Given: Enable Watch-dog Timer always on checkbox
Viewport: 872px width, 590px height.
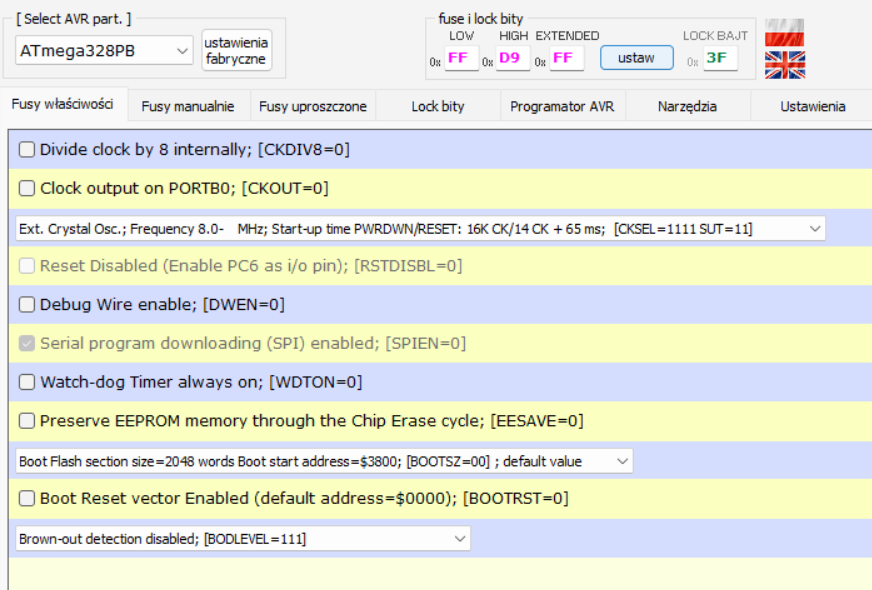Looking at the screenshot, I should tap(27, 382).
